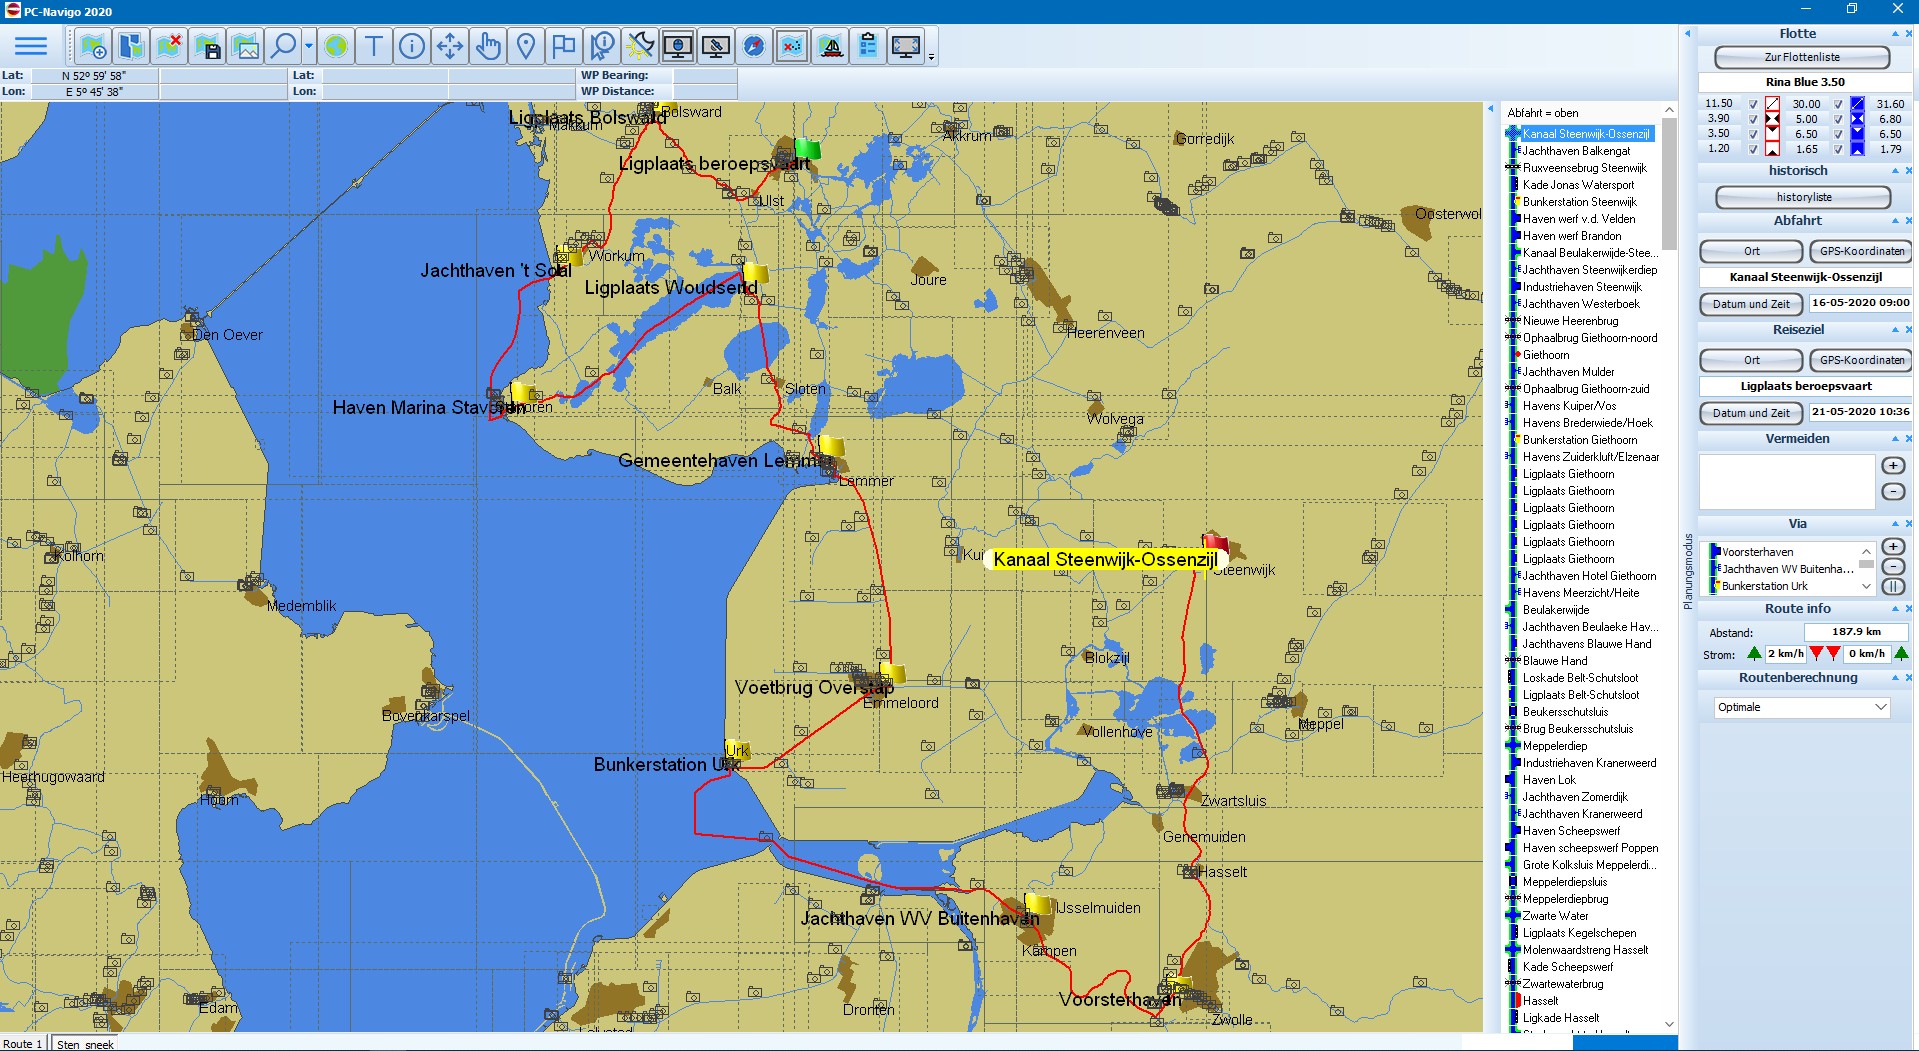Select the text tool T icon
Viewport: 1919px width, 1051px height.
pos(374,46)
